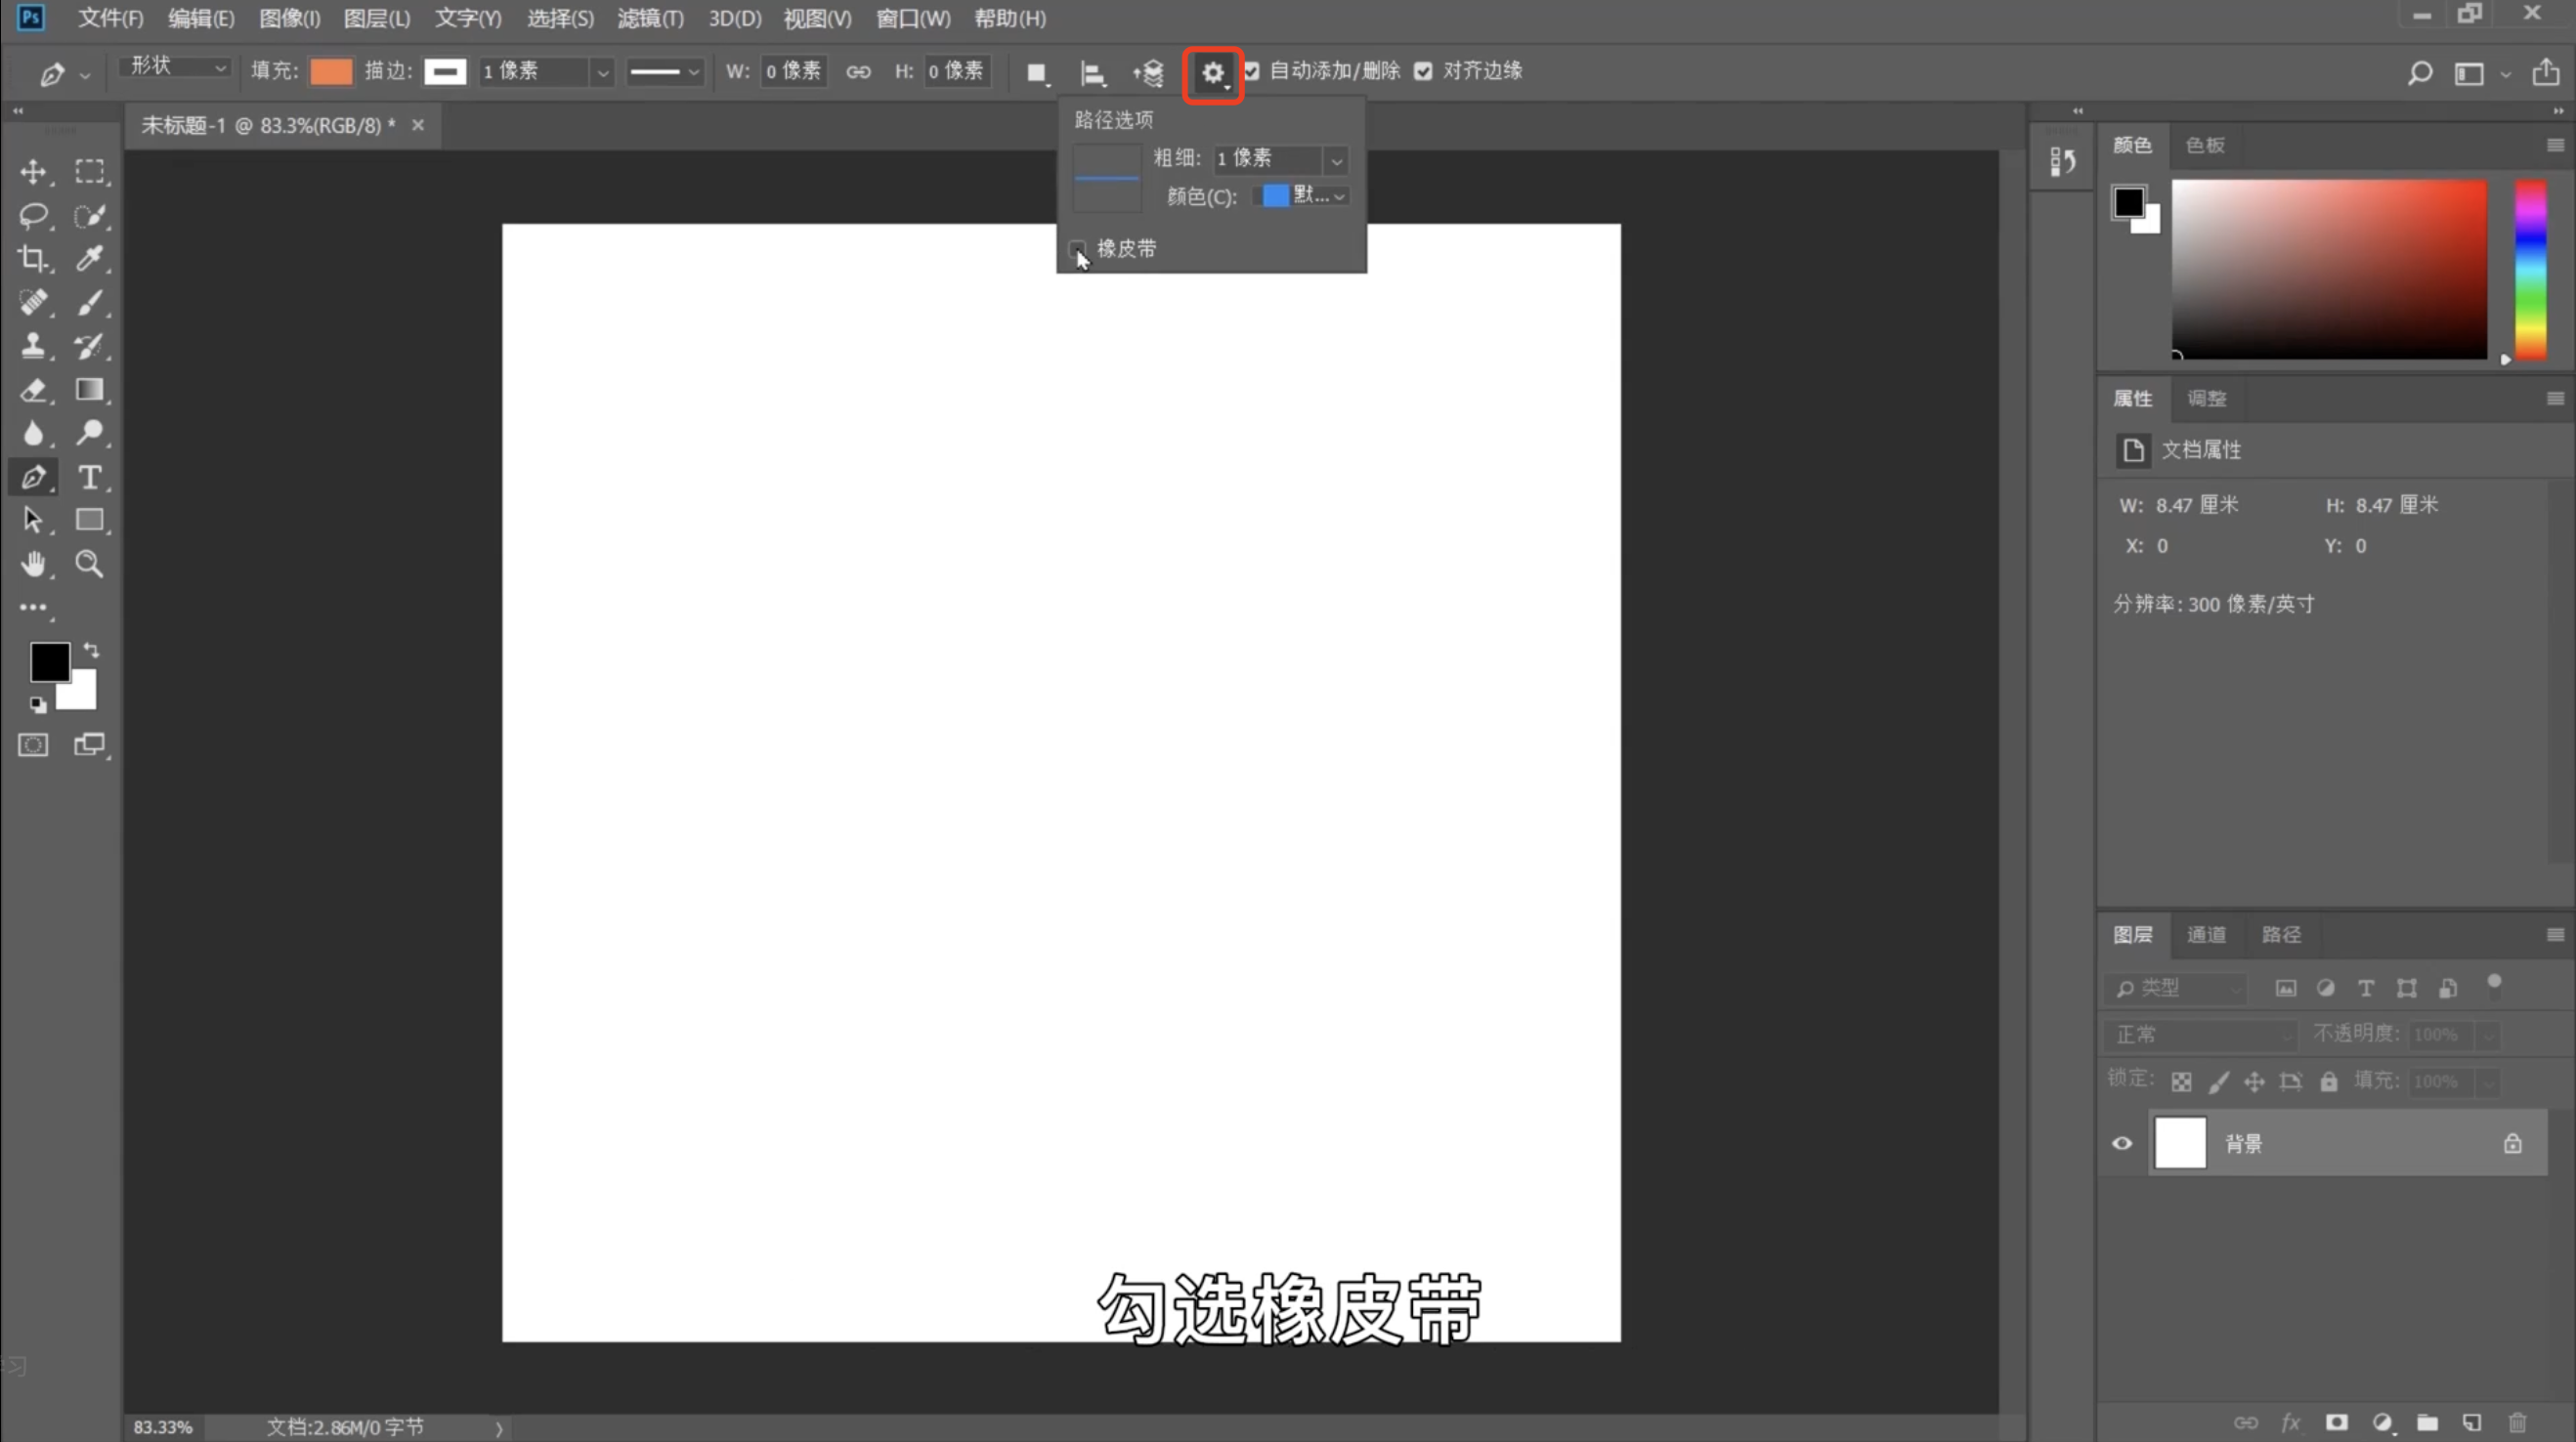The image size is (2576, 1442).
Task: Select the Crop tool
Action: click(33, 259)
